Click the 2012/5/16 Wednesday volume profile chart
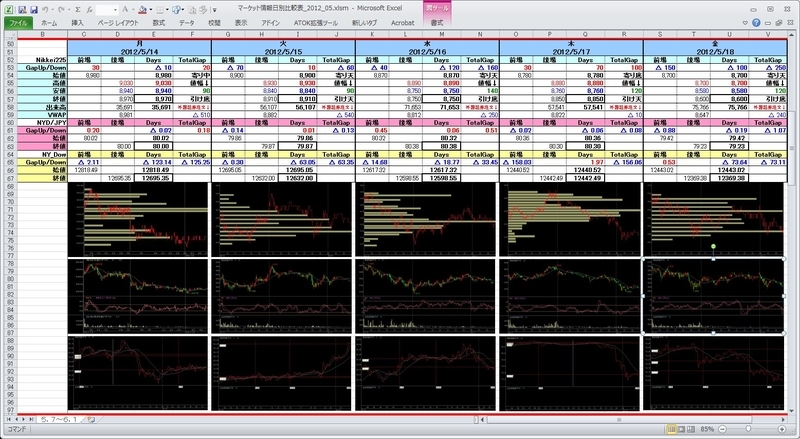800x439 pixels. point(426,220)
